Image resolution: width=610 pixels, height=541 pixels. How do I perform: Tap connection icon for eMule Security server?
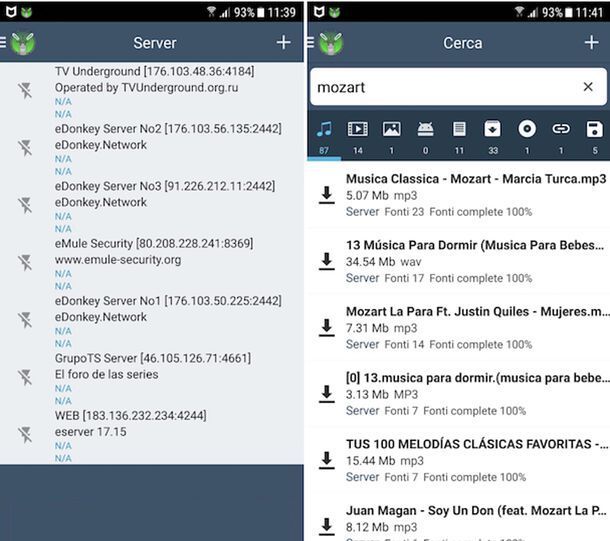pos(25,263)
